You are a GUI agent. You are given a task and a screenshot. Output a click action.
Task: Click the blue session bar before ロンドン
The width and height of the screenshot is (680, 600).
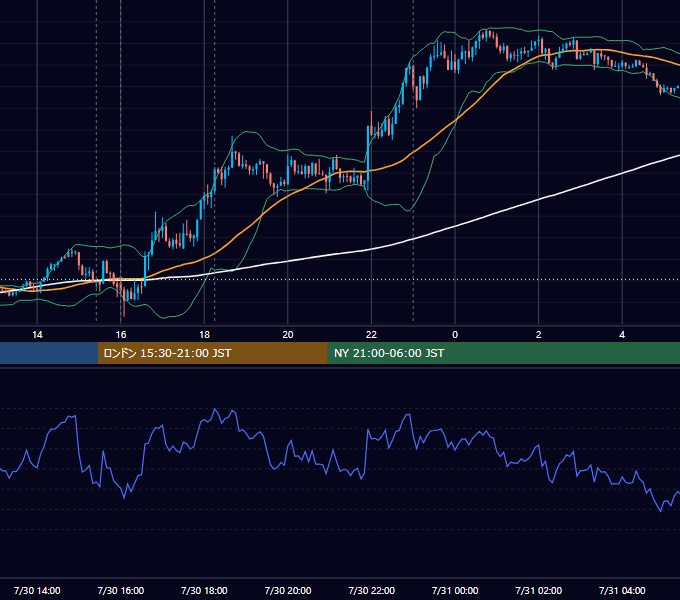tap(49, 353)
